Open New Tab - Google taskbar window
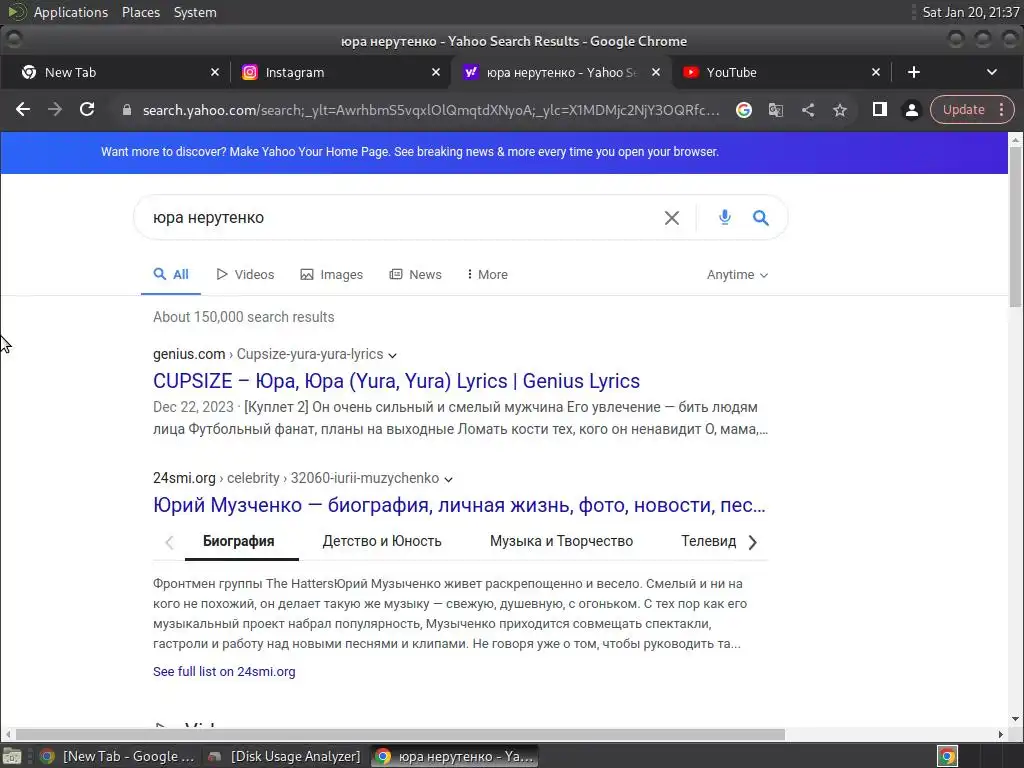The width and height of the screenshot is (1024, 768). tap(118, 756)
